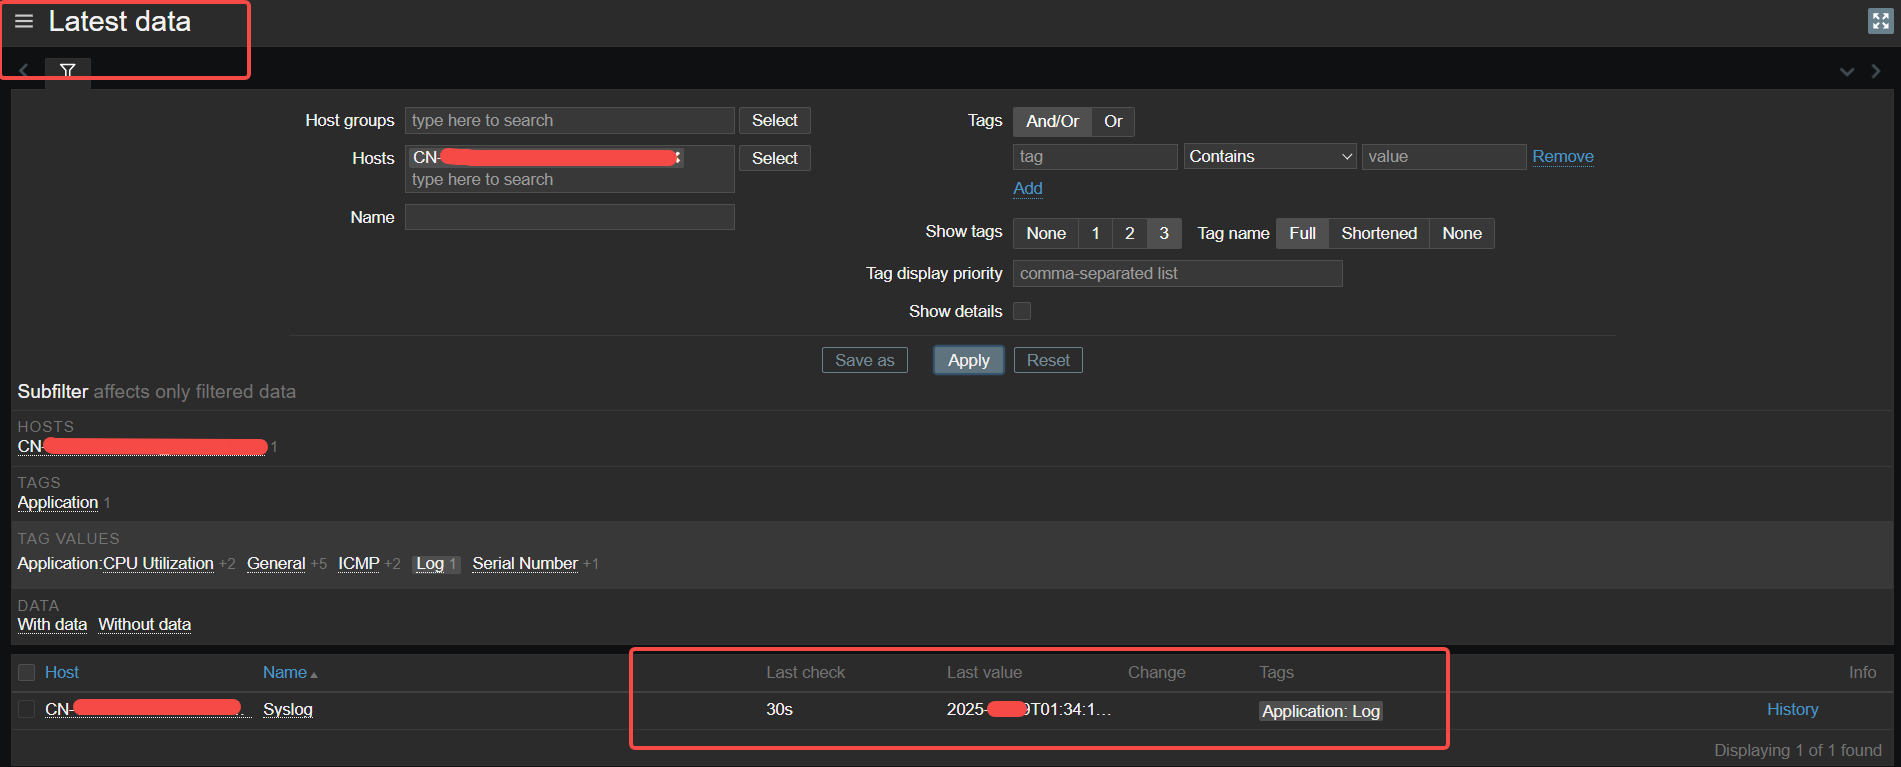The image size is (1901, 767).
Task: Open the CN host link in table row
Action: [x=148, y=709]
